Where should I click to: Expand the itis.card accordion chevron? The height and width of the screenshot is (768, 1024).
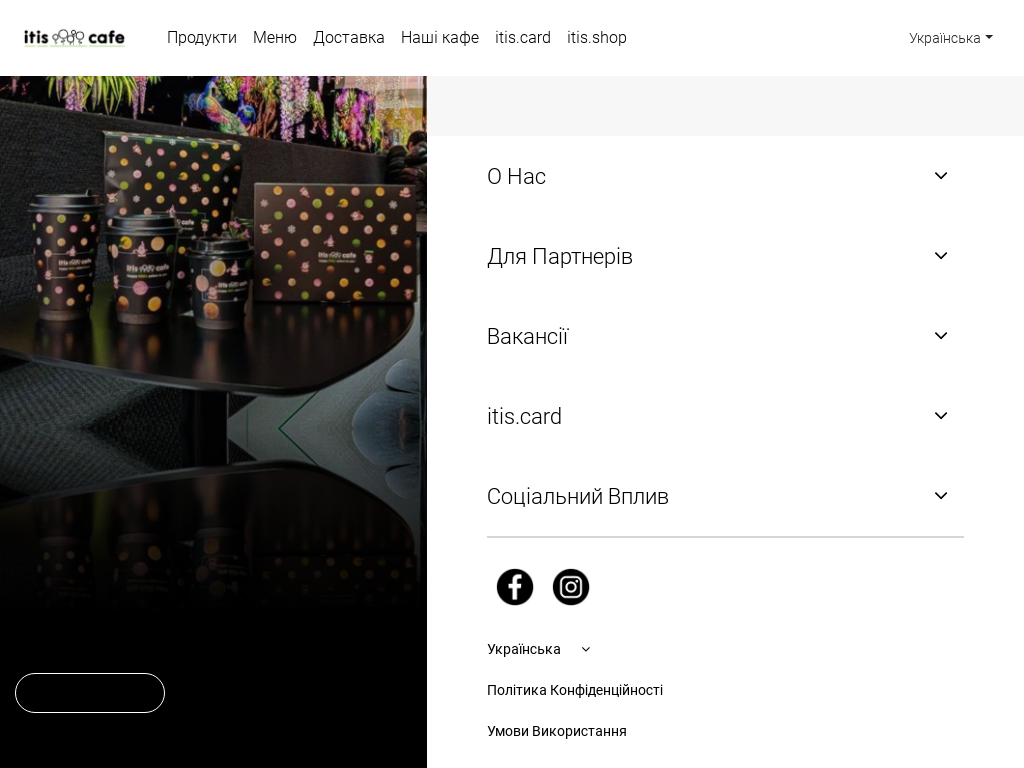pos(940,416)
